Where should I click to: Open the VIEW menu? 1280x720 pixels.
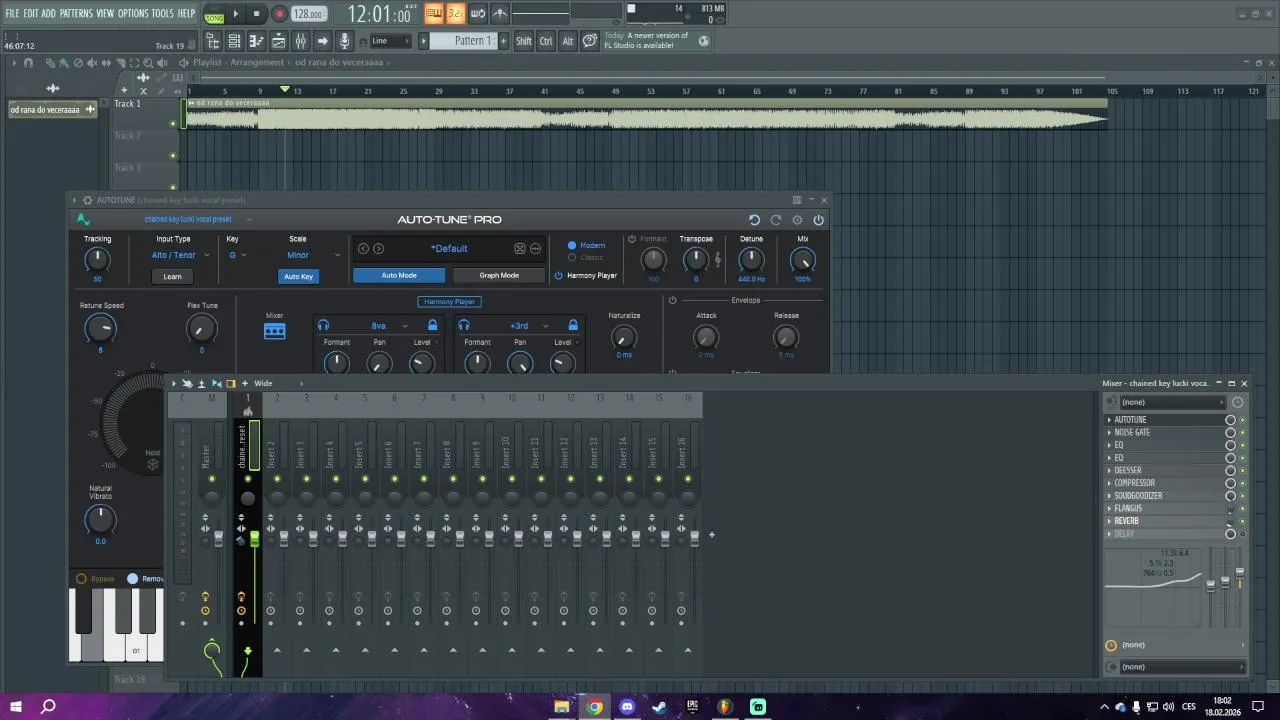tap(105, 13)
